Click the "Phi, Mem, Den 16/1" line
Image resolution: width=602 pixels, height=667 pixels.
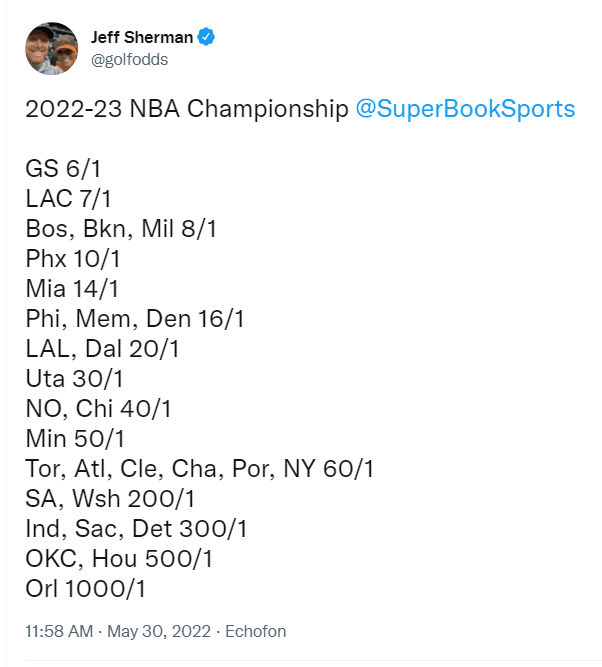(135, 319)
